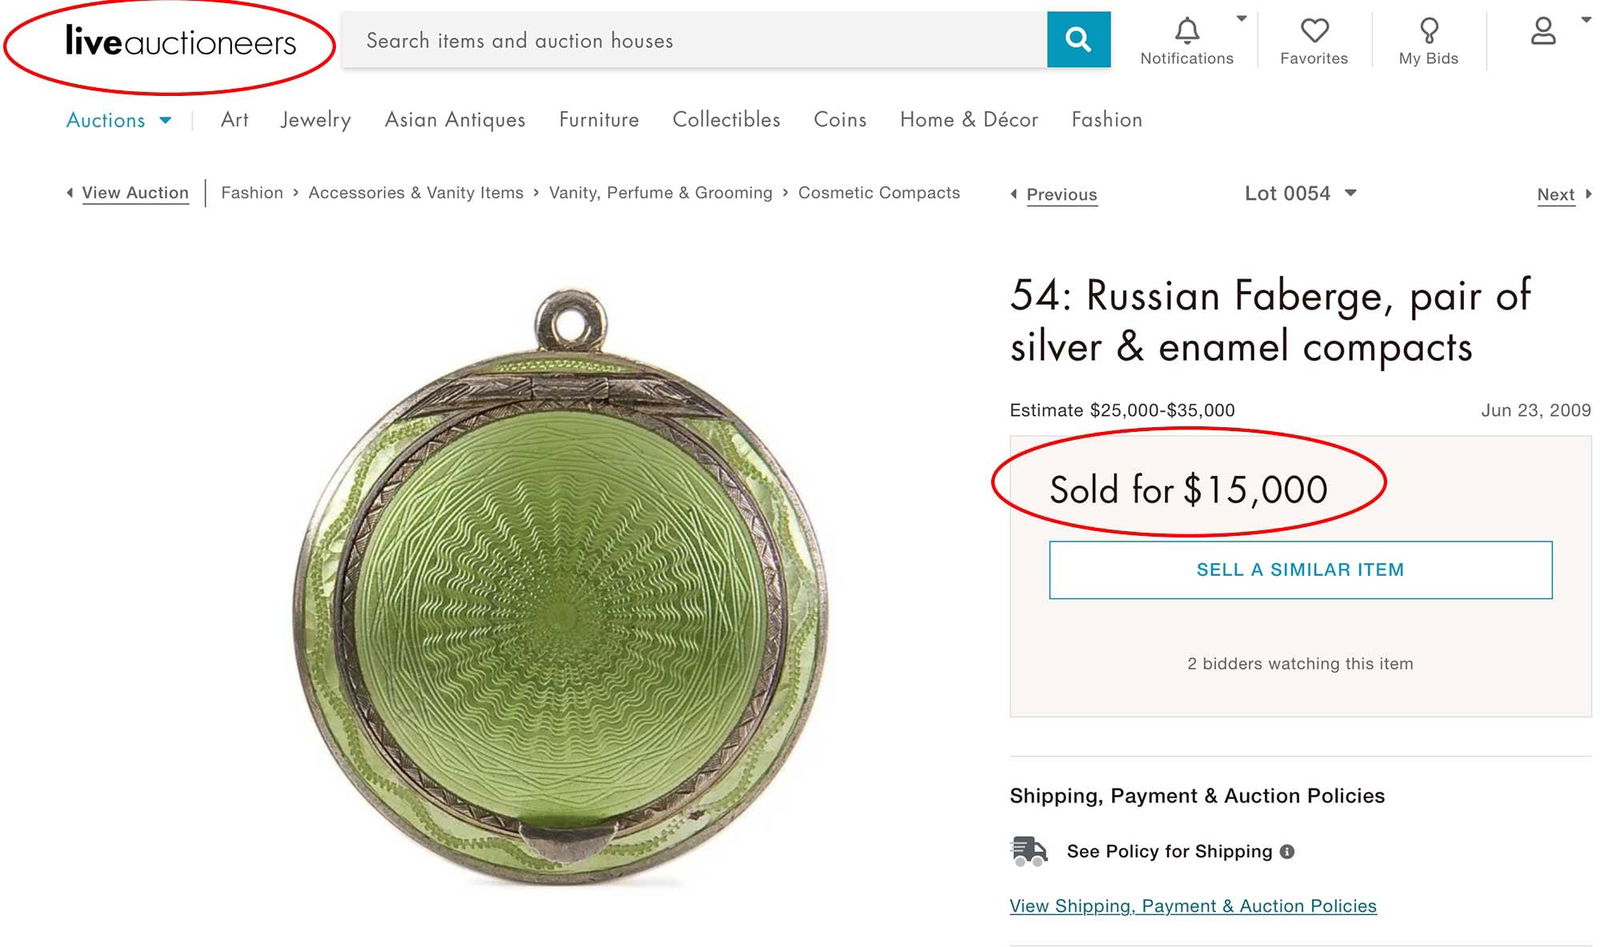Open the Jewelry category menu
Image resolution: width=1600 pixels, height=947 pixels.
[315, 120]
